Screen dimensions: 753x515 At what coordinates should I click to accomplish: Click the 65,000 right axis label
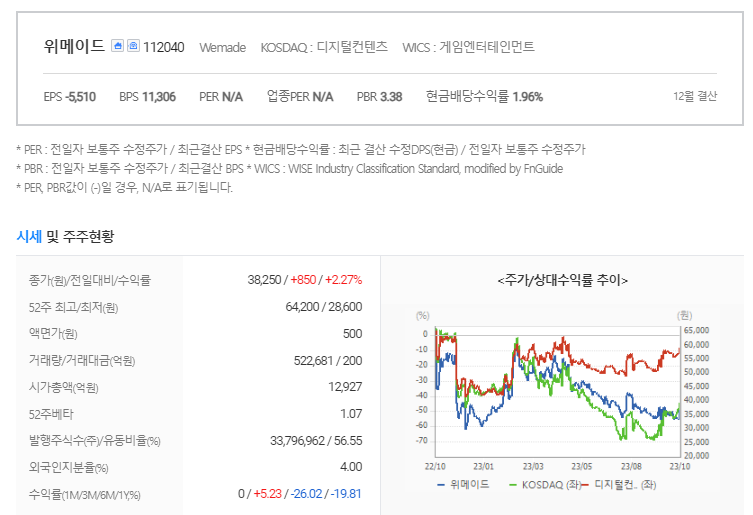tap(696, 331)
